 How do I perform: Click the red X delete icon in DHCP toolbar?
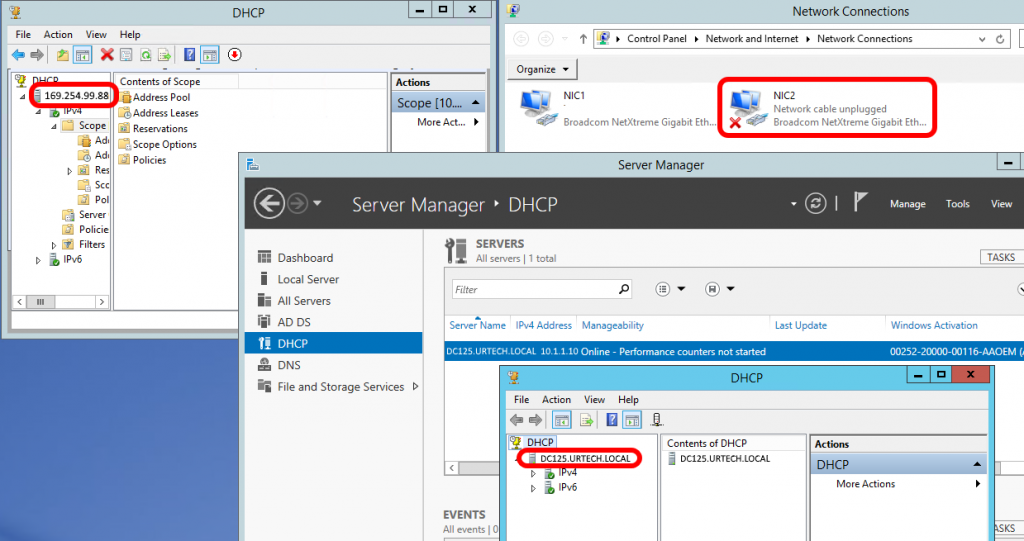pyautogui.click(x=106, y=55)
